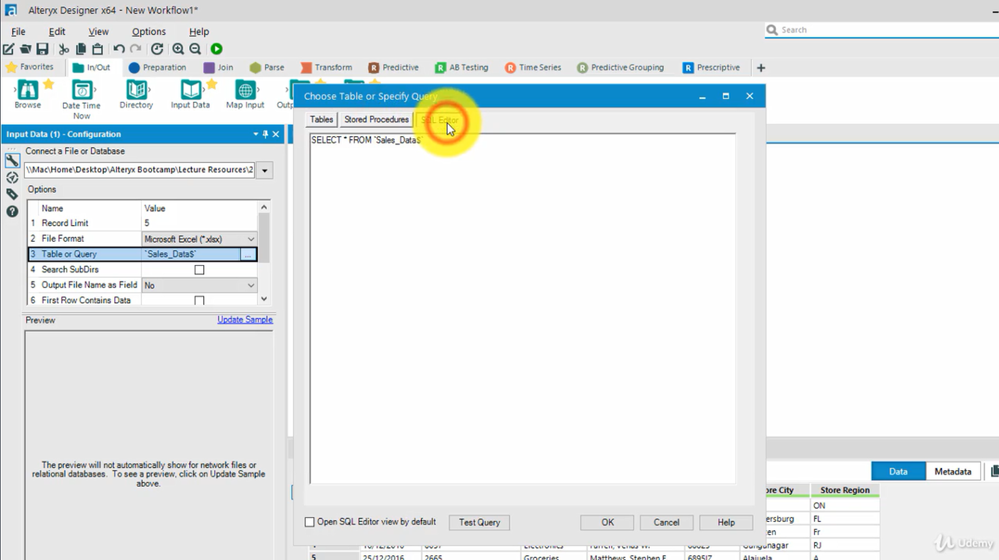This screenshot has width=999, height=560.
Task: Open a workflow with the folder icon
Action: point(25,49)
